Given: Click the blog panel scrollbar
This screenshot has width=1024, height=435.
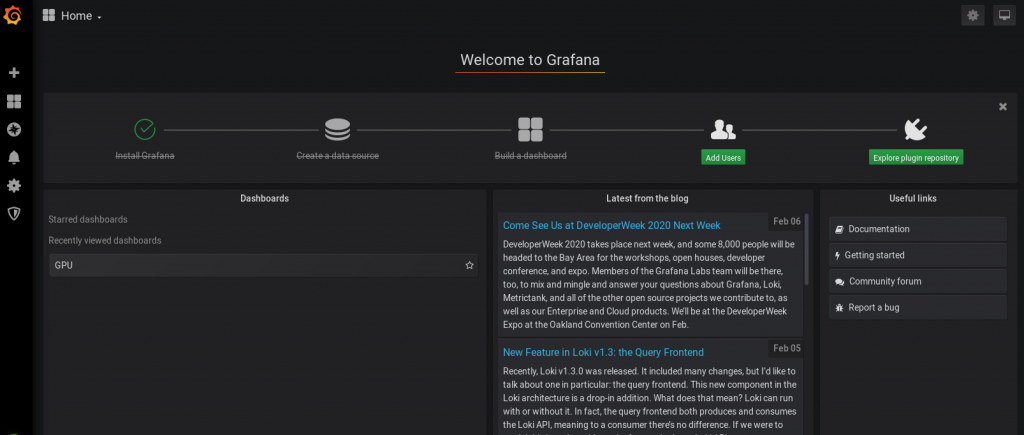Looking at the screenshot, I should coord(807,249).
